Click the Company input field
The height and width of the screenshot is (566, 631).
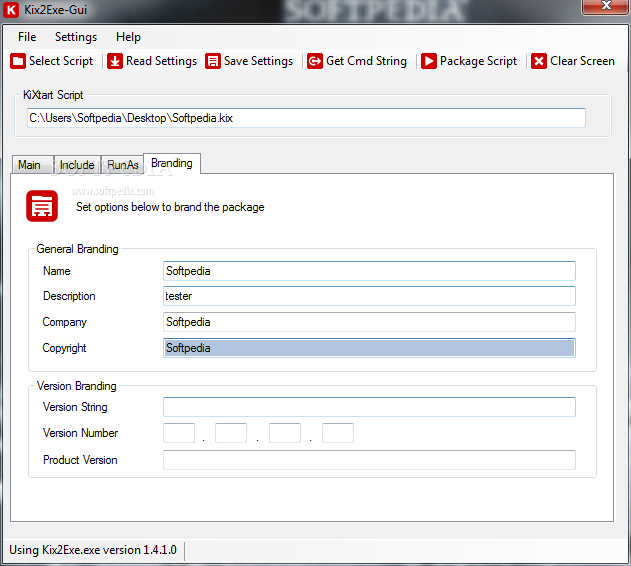(x=369, y=322)
